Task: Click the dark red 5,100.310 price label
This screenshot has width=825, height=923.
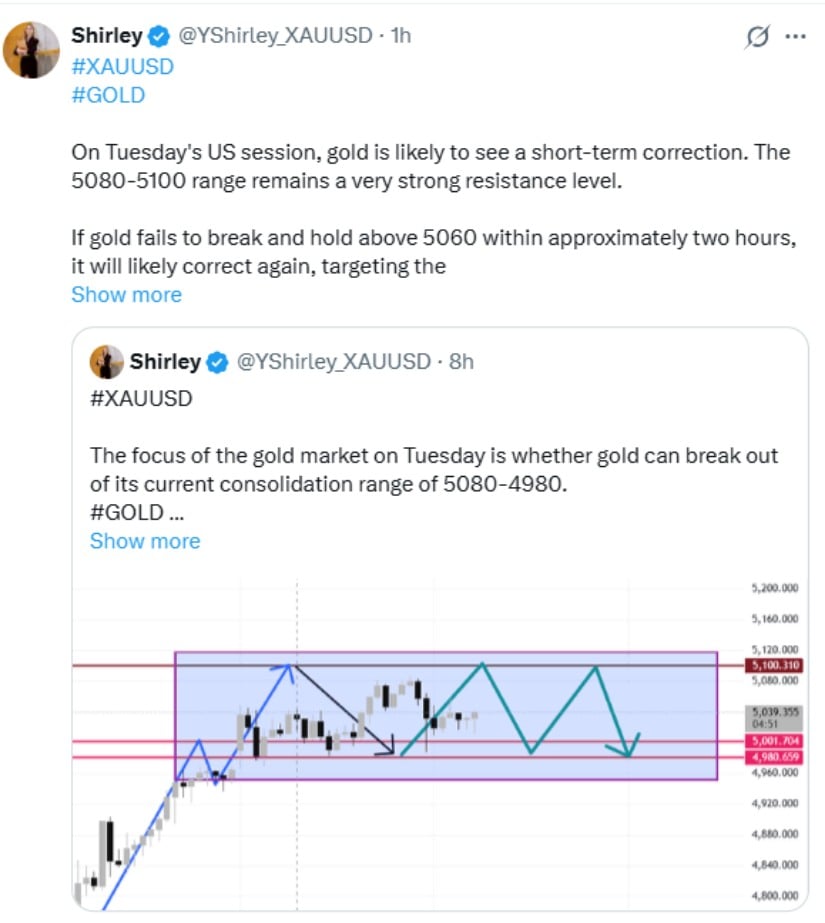Action: (777, 665)
